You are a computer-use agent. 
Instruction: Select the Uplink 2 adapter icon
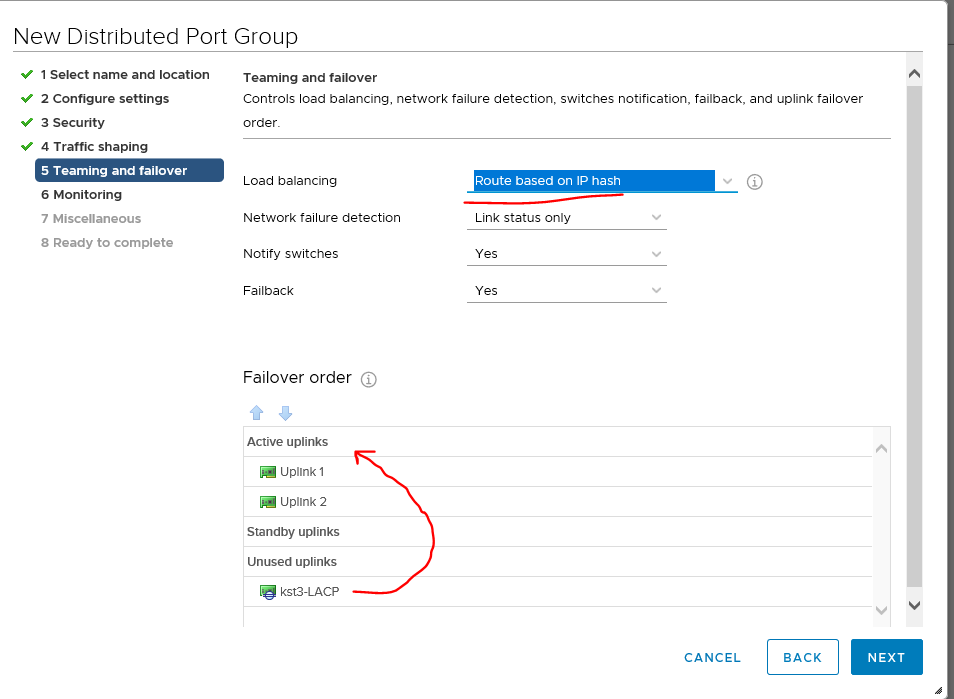pyautogui.click(x=267, y=501)
